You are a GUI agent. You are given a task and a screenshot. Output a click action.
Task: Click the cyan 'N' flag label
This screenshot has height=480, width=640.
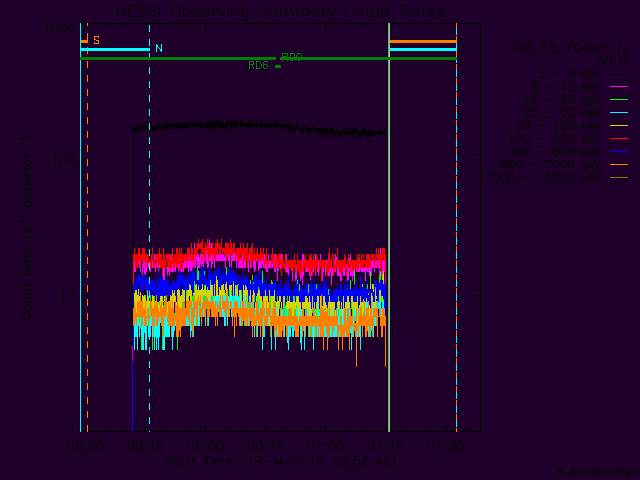point(159,48)
